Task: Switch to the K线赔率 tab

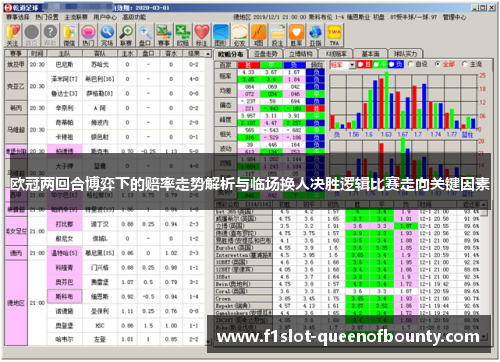Action: point(336,54)
